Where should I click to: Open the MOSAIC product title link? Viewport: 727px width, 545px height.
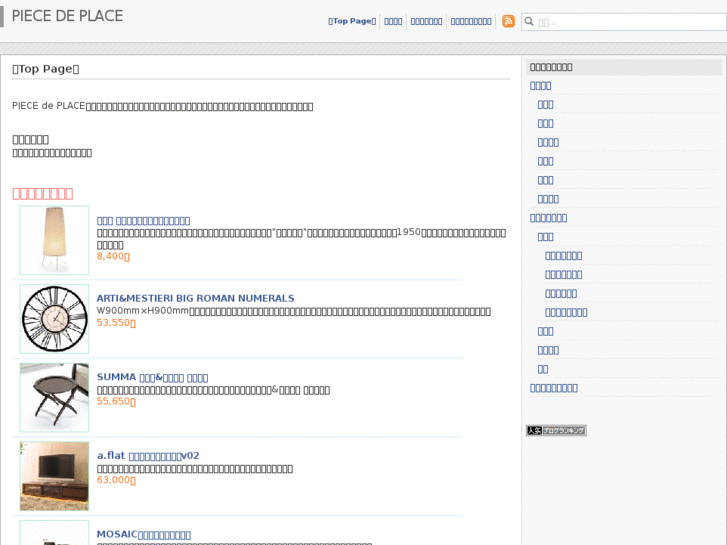click(x=144, y=534)
